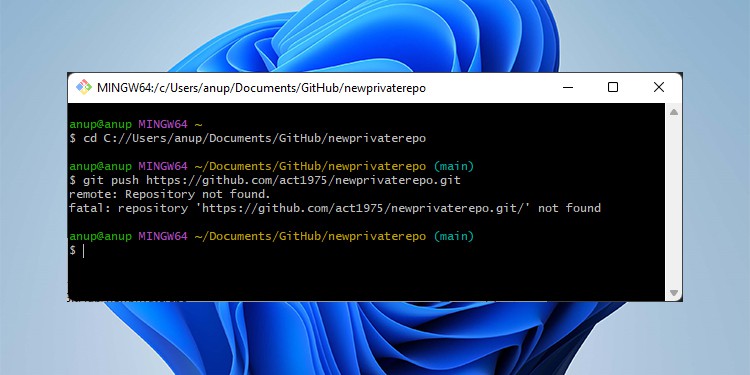Click the github.com URL in the push command
Viewport: 750px width, 375px height.
pos(303,181)
